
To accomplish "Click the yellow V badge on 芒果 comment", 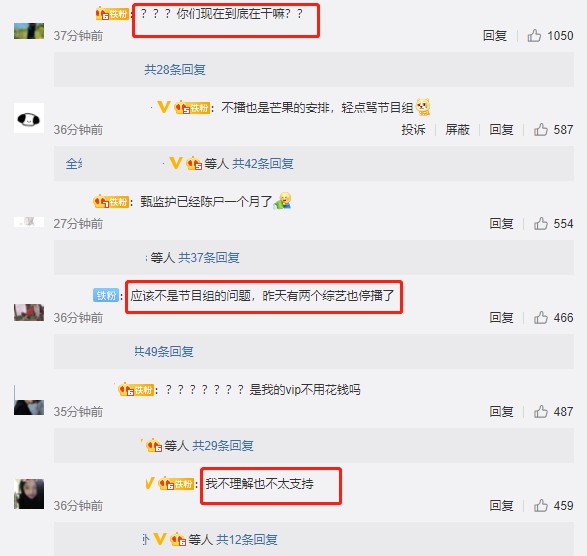I will coord(164,107).
